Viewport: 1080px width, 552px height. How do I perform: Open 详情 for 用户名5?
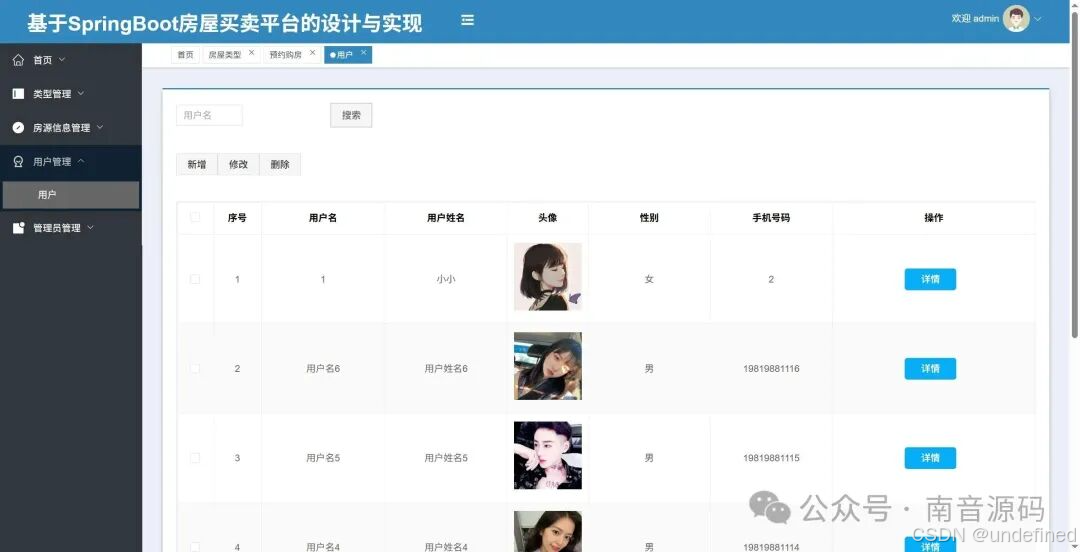click(x=930, y=458)
